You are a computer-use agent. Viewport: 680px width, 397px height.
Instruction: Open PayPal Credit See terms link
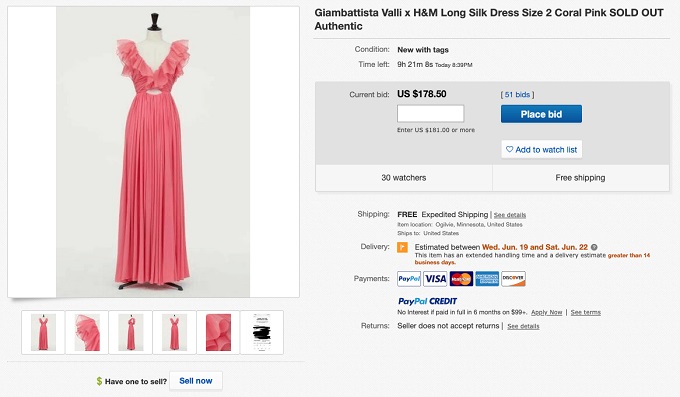click(585, 312)
